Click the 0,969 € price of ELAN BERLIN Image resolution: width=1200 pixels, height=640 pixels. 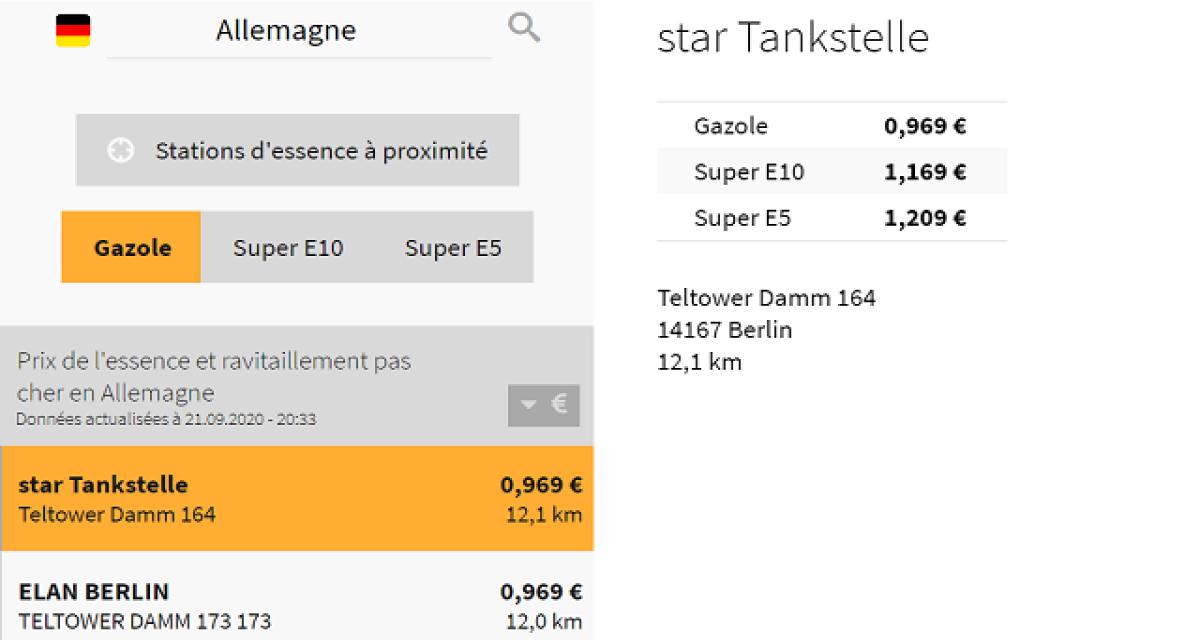tap(541, 592)
